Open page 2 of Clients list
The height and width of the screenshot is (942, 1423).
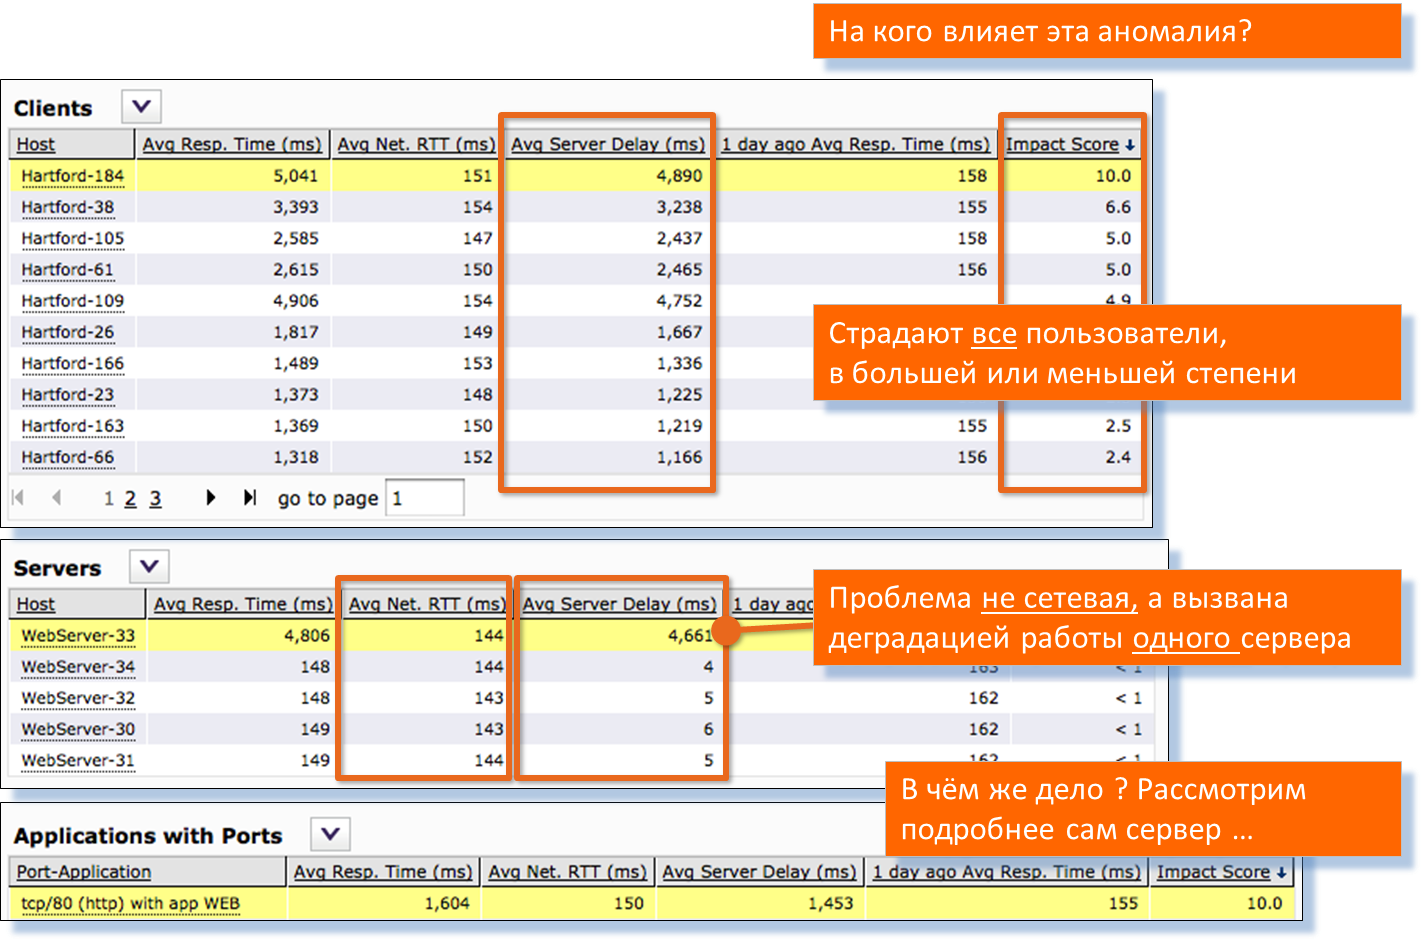pos(130,498)
